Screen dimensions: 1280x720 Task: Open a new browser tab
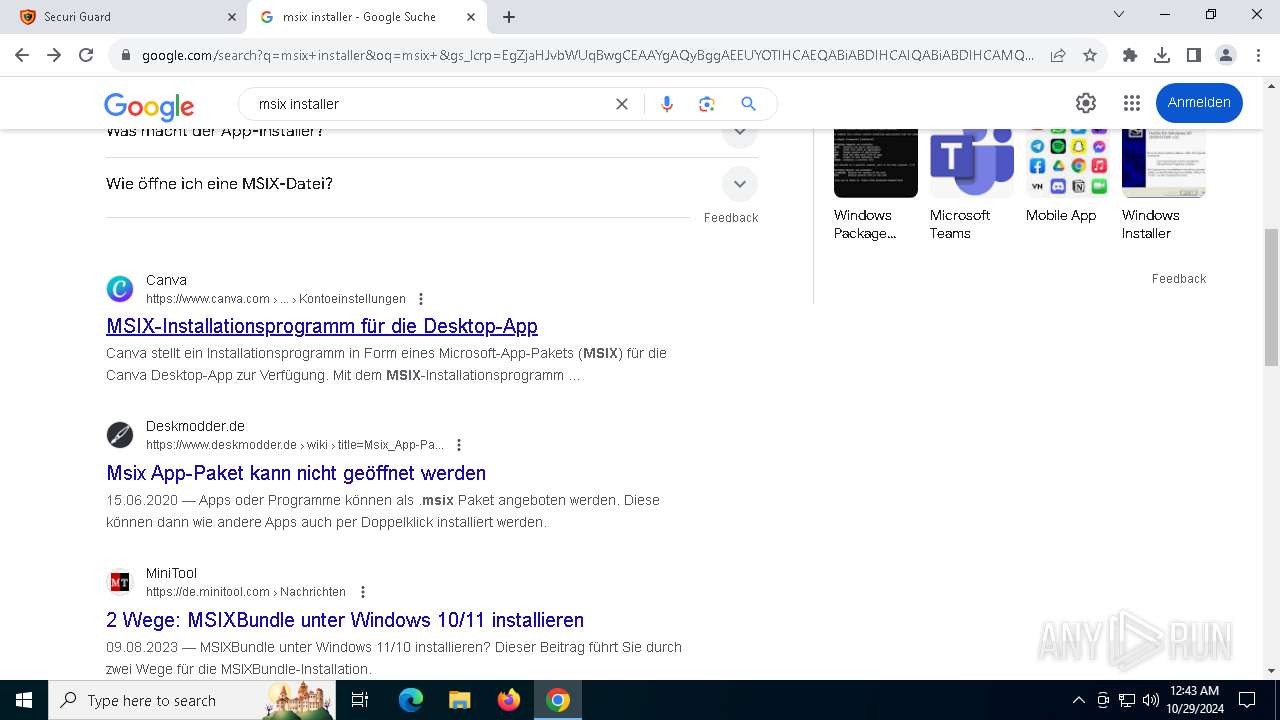509,17
